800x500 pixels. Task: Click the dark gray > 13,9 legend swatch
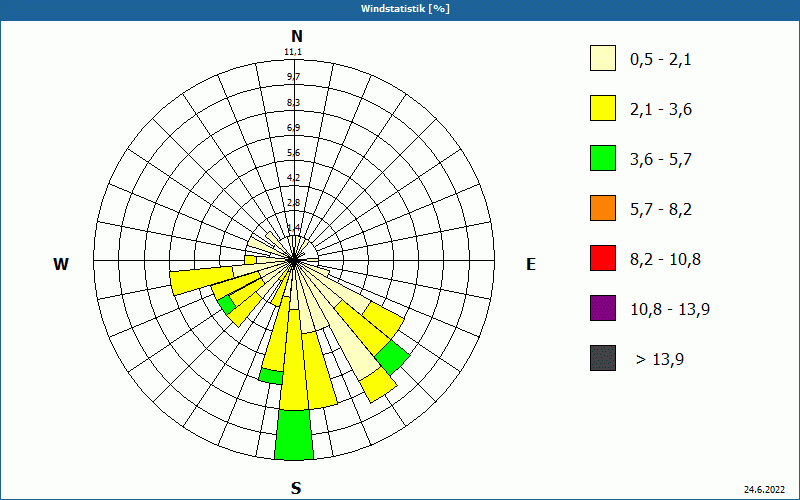603,358
